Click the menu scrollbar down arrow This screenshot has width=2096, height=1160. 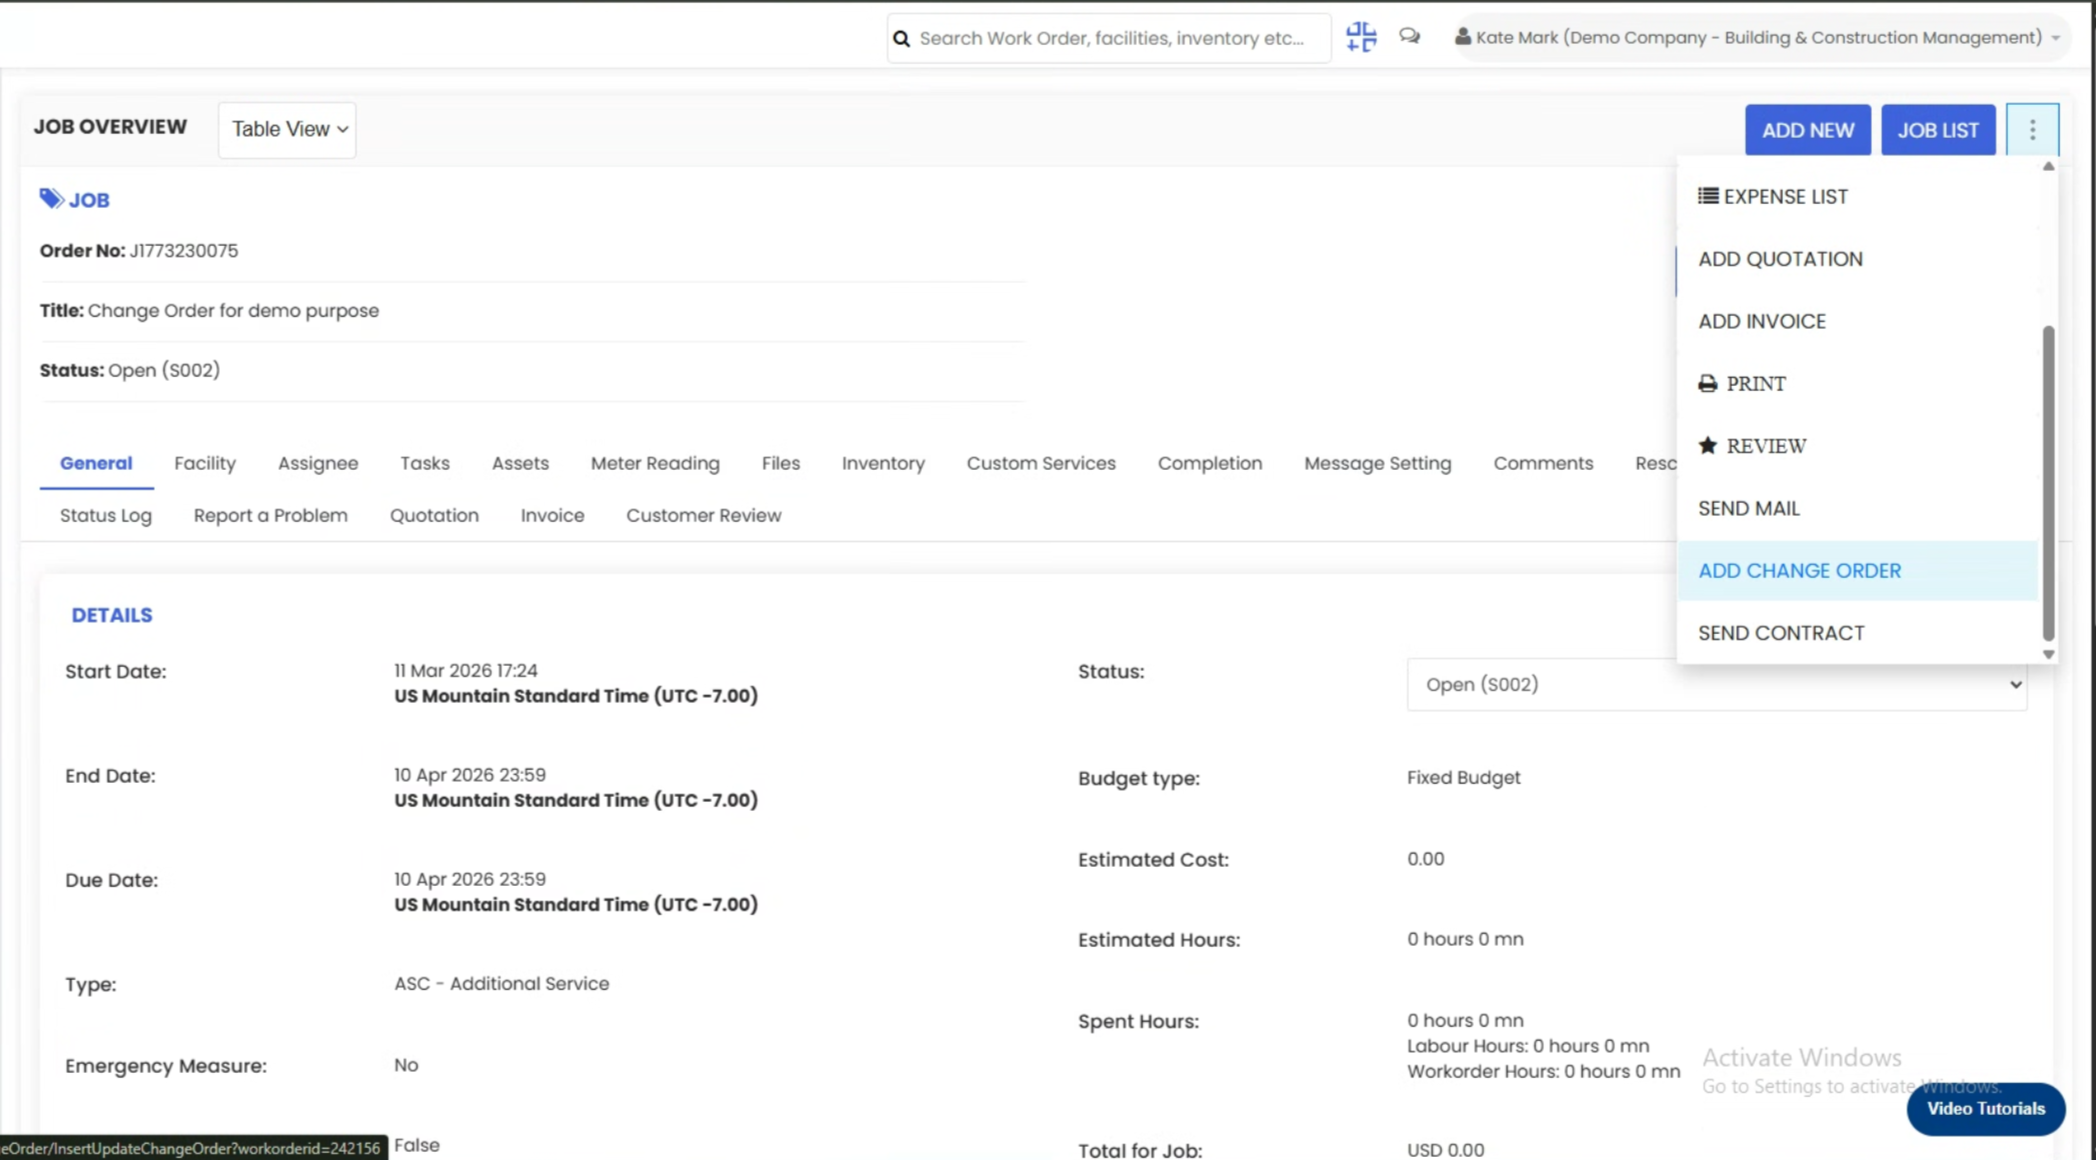click(x=2048, y=655)
